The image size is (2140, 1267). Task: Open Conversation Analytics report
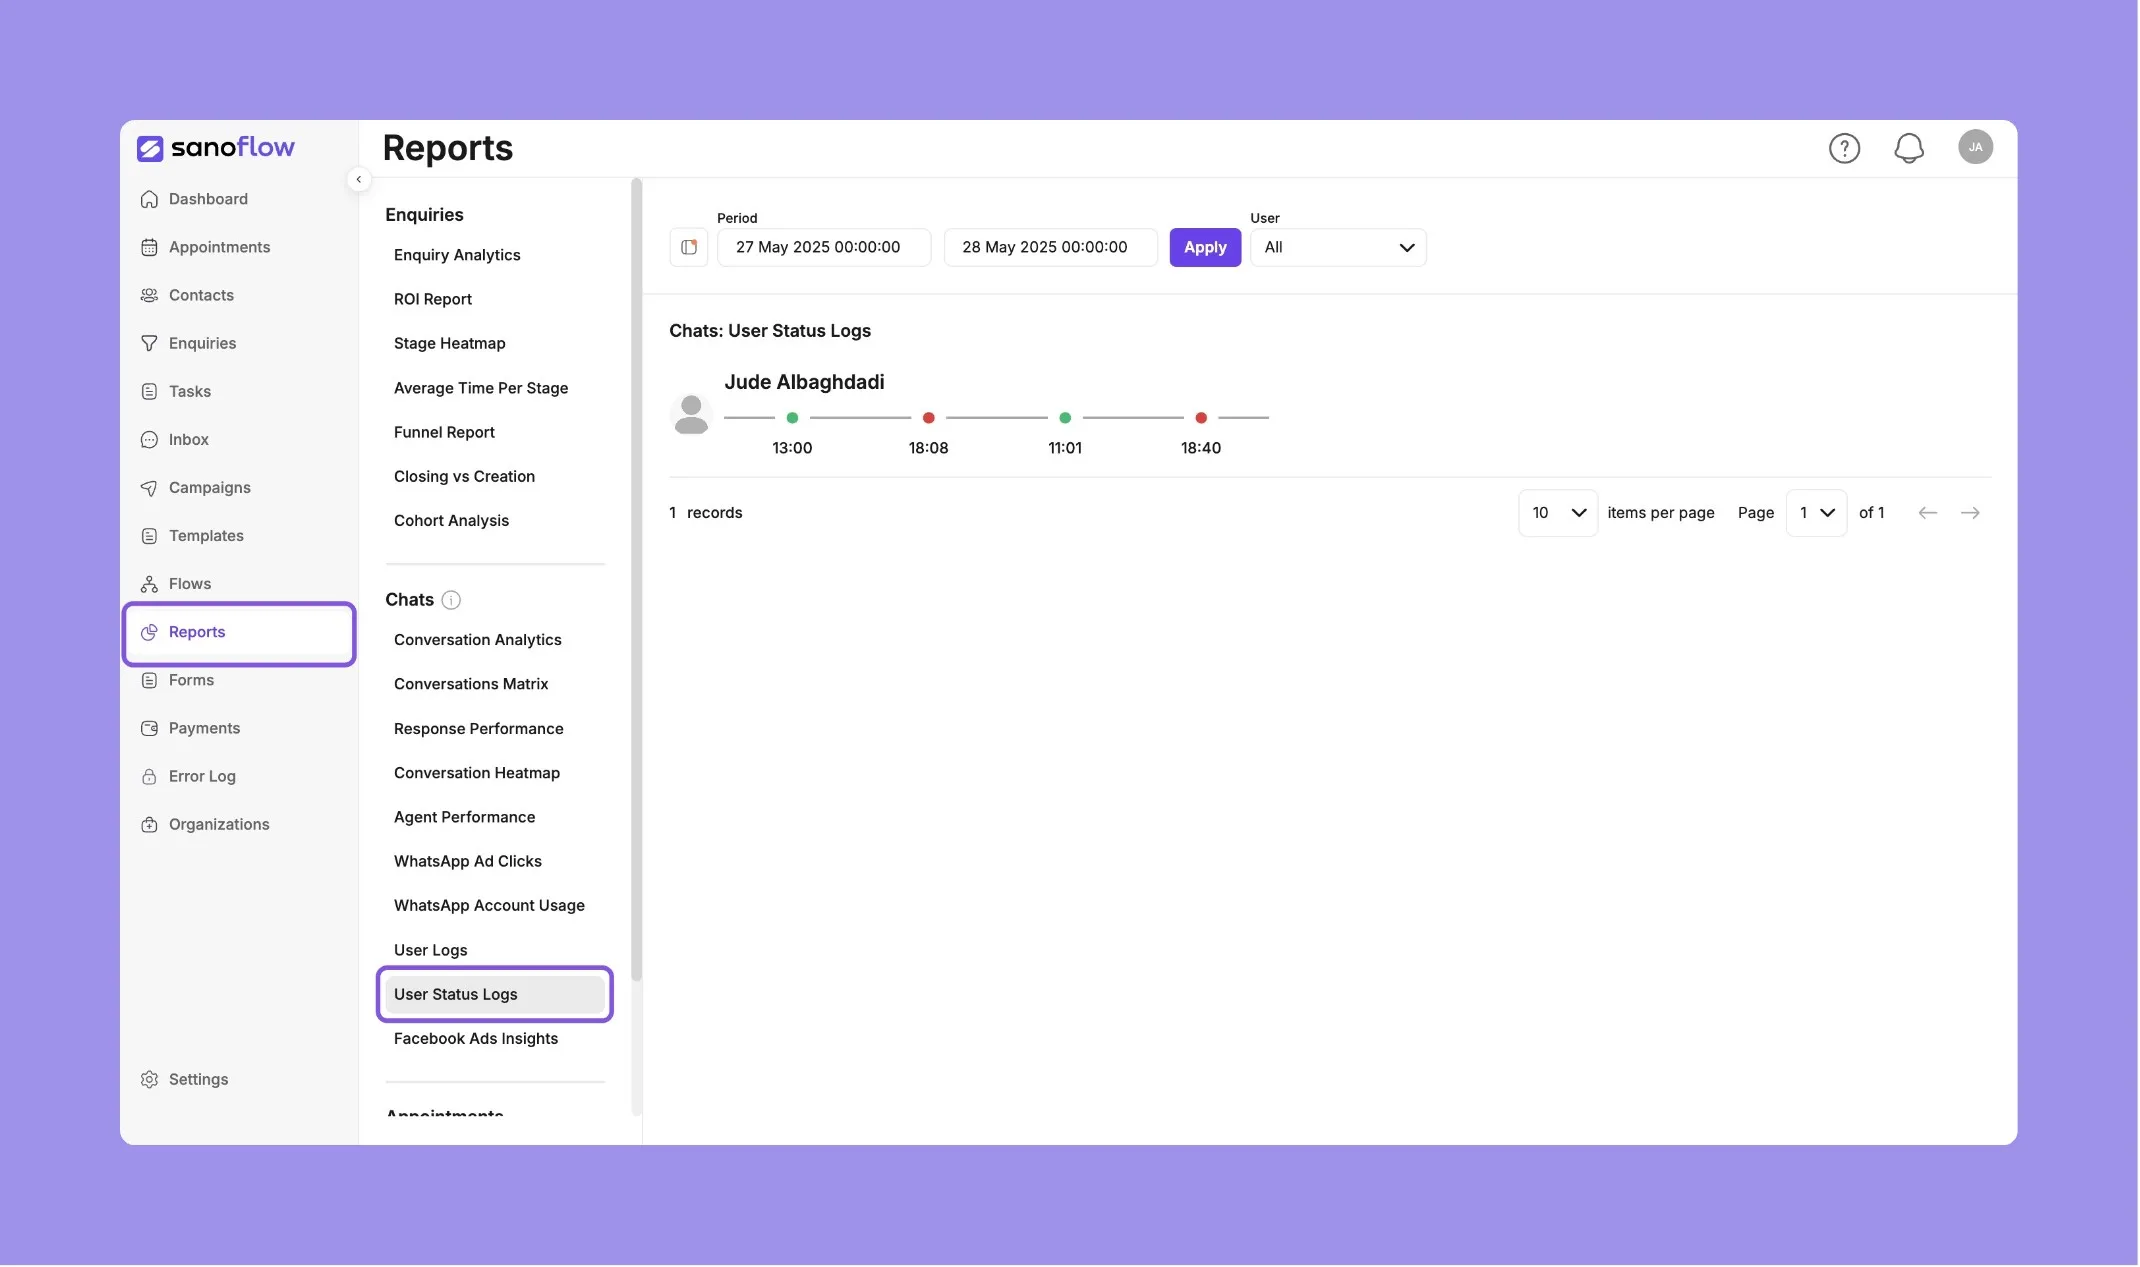[478, 640]
